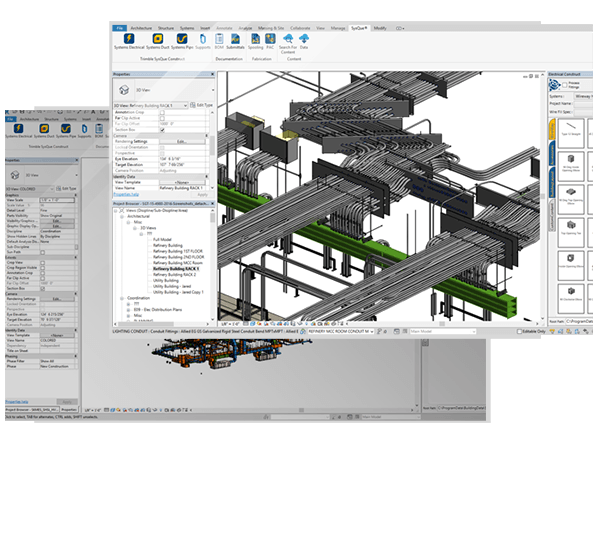Screen dimensions: 600x539
Task: Open Systems Electrical in front window ribbon
Action: (129, 41)
